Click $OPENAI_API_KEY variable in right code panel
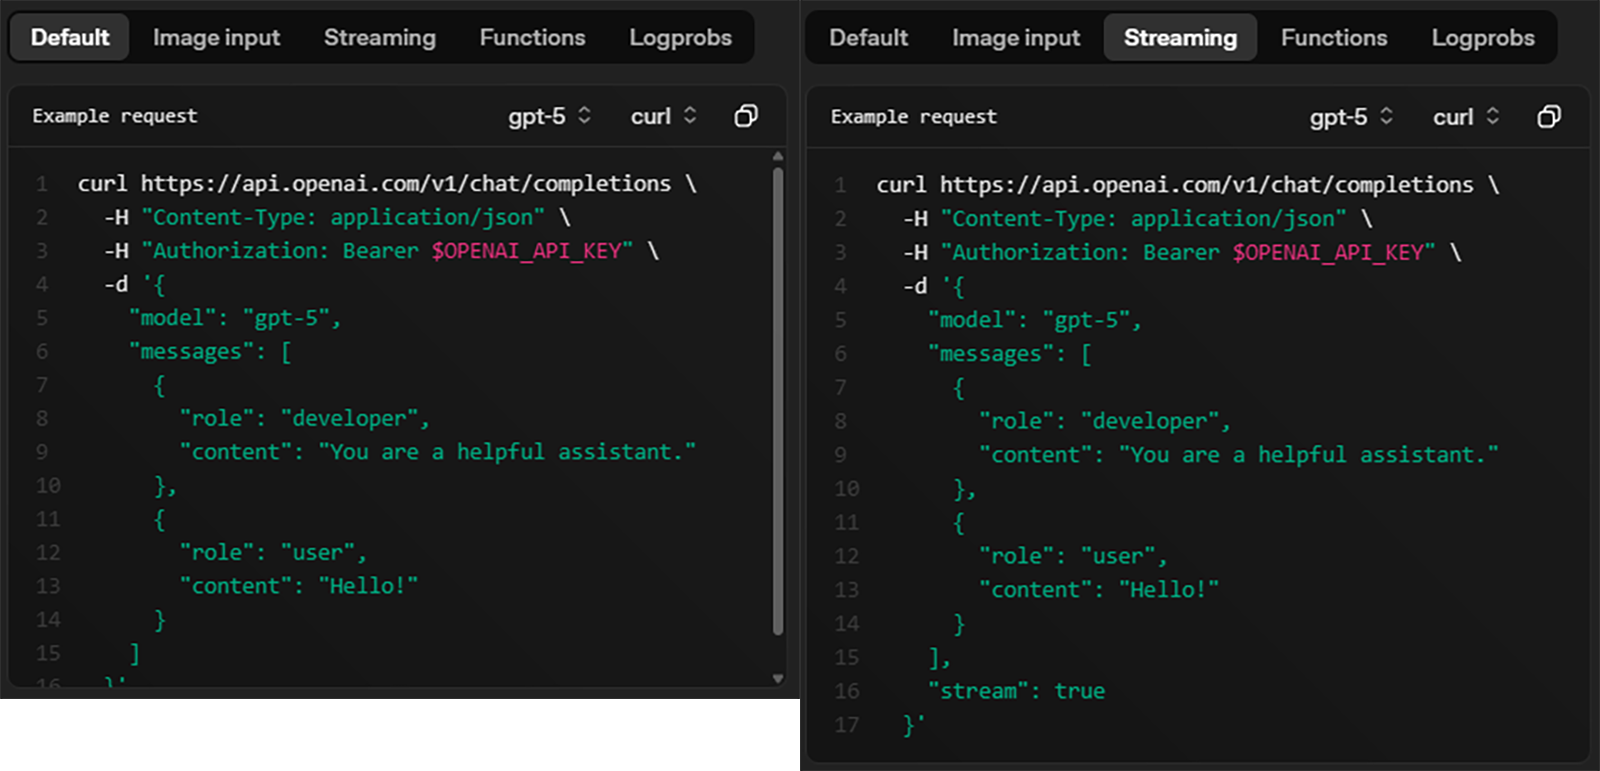1600x771 pixels. pyautogui.click(x=1327, y=252)
